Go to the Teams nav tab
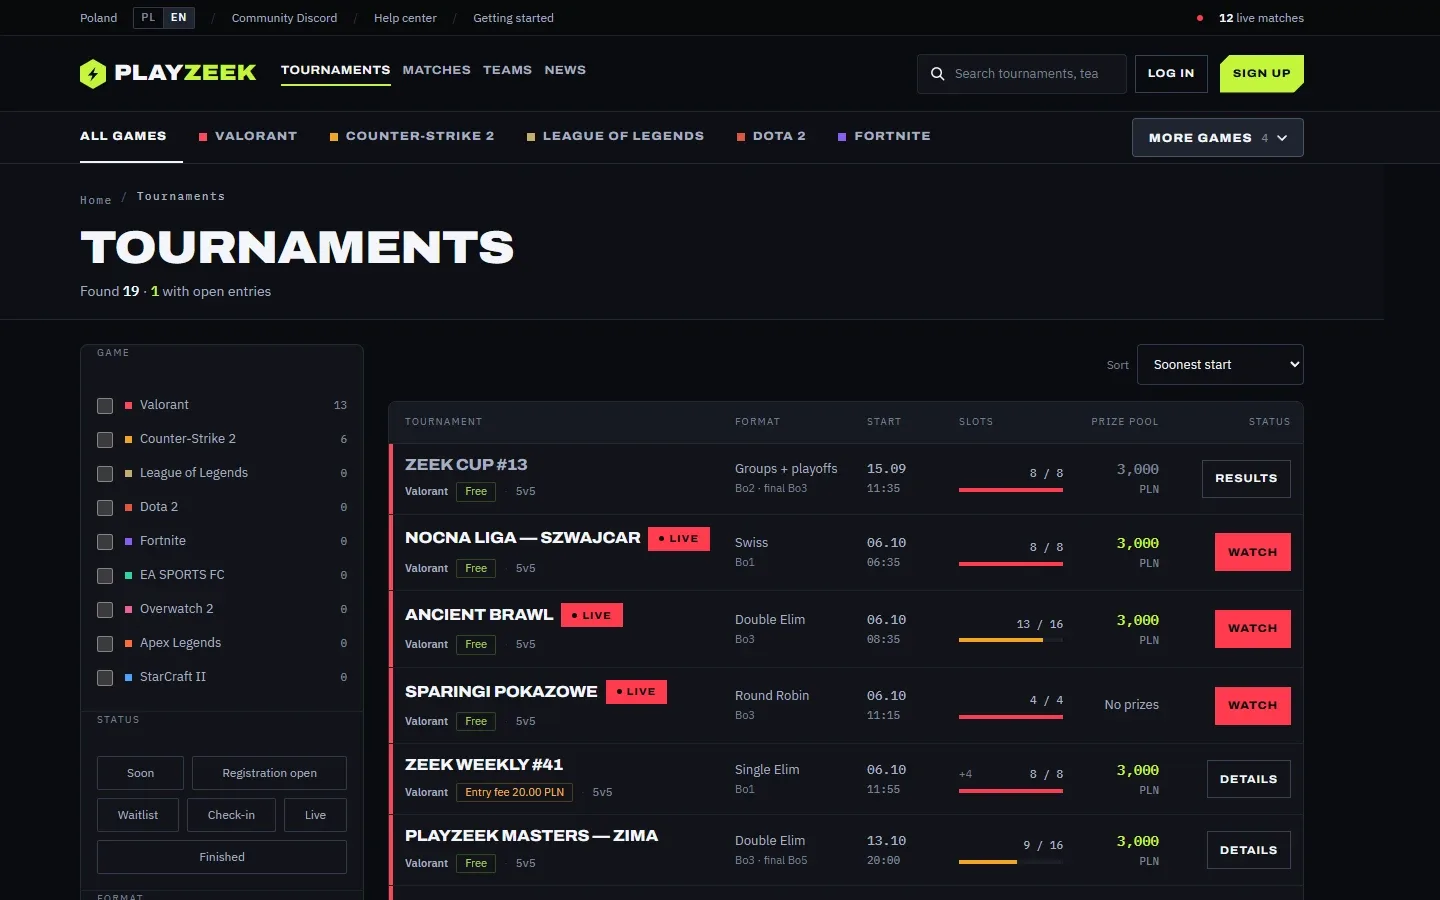This screenshot has width=1440, height=900. 507,70
